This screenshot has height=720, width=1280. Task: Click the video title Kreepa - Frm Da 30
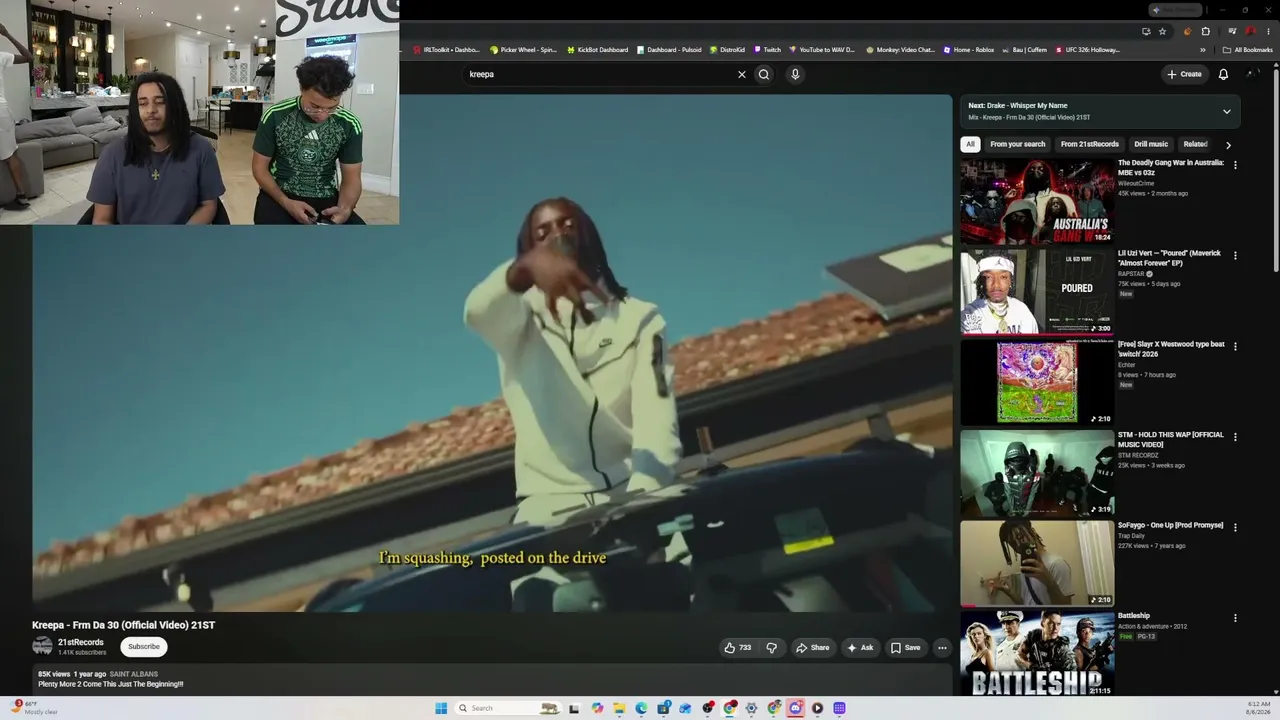click(x=123, y=625)
